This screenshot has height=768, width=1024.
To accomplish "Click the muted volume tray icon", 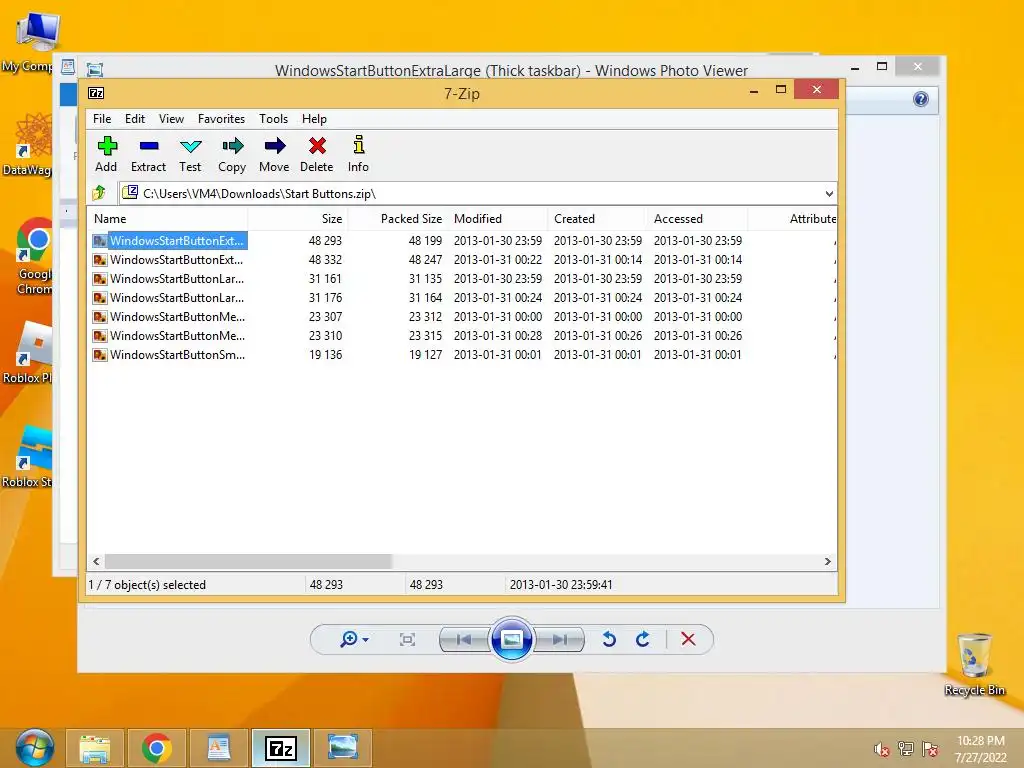I will point(882,749).
